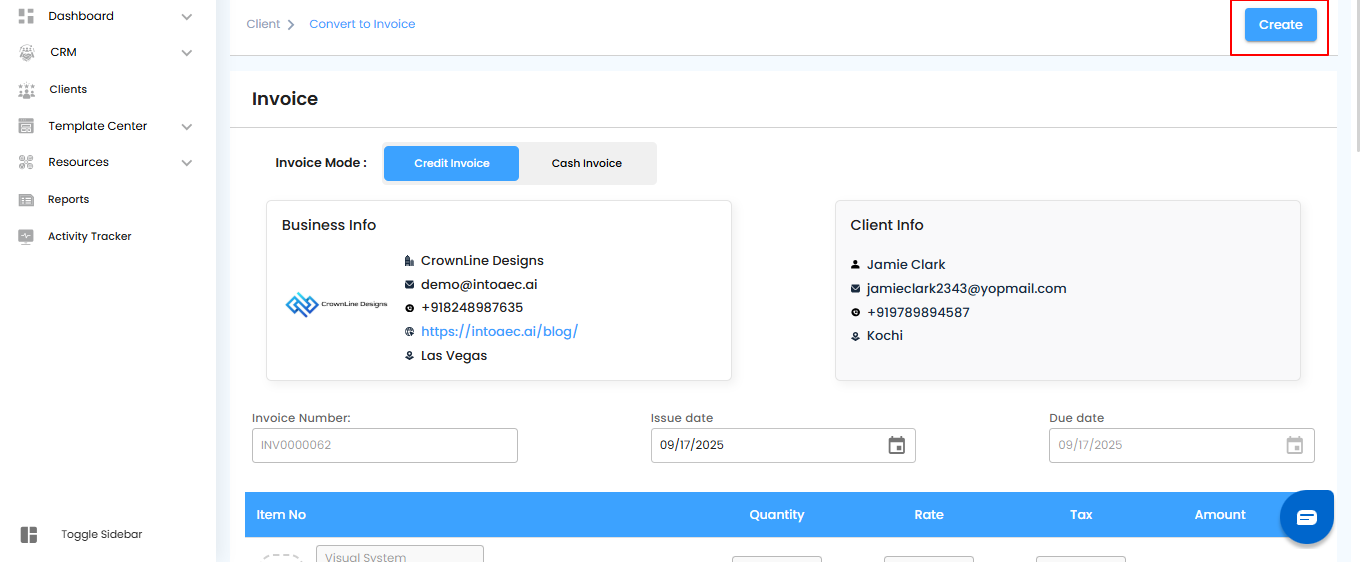Image resolution: width=1365 pixels, height=562 pixels.
Task: Click the Create button
Action: pos(1280,25)
